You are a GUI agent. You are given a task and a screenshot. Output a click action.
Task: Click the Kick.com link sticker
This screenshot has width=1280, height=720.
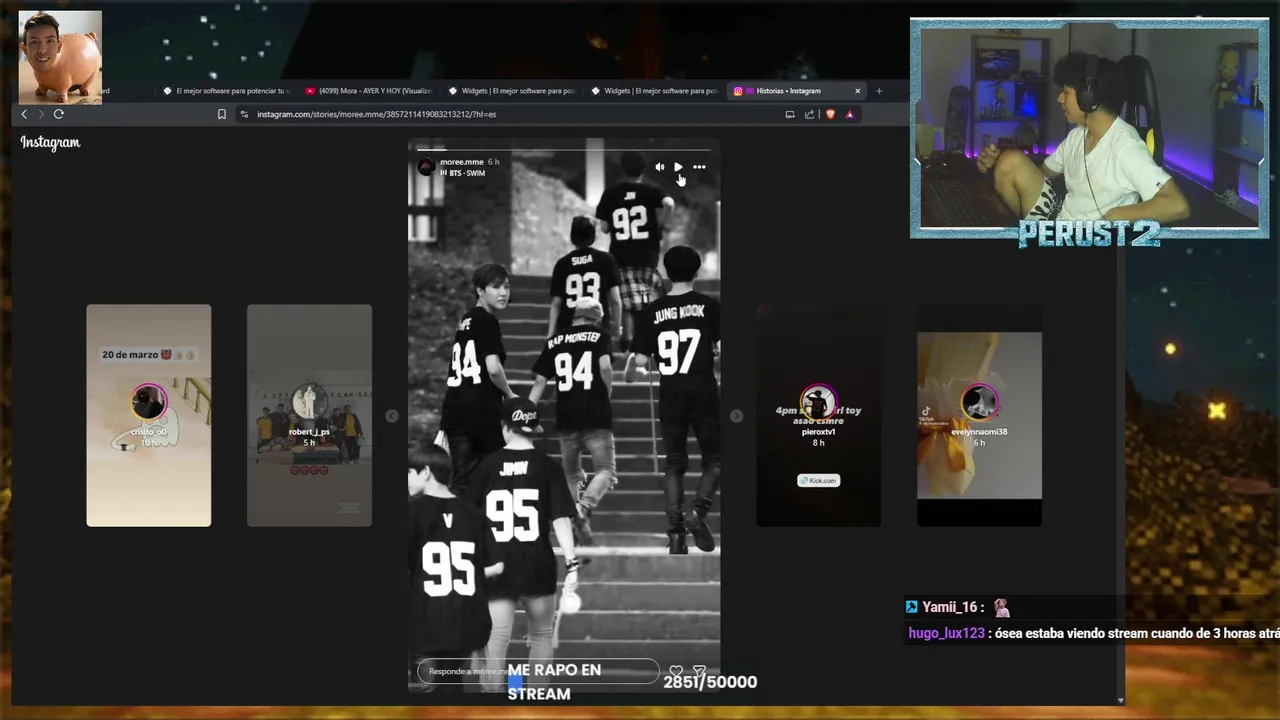(x=818, y=480)
